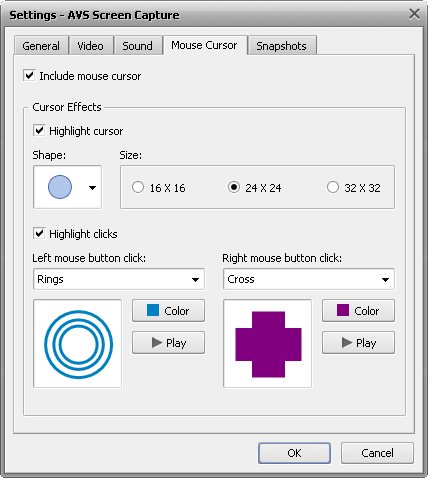
Task: Select the 24 X 24 radio button
Action: [234, 187]
